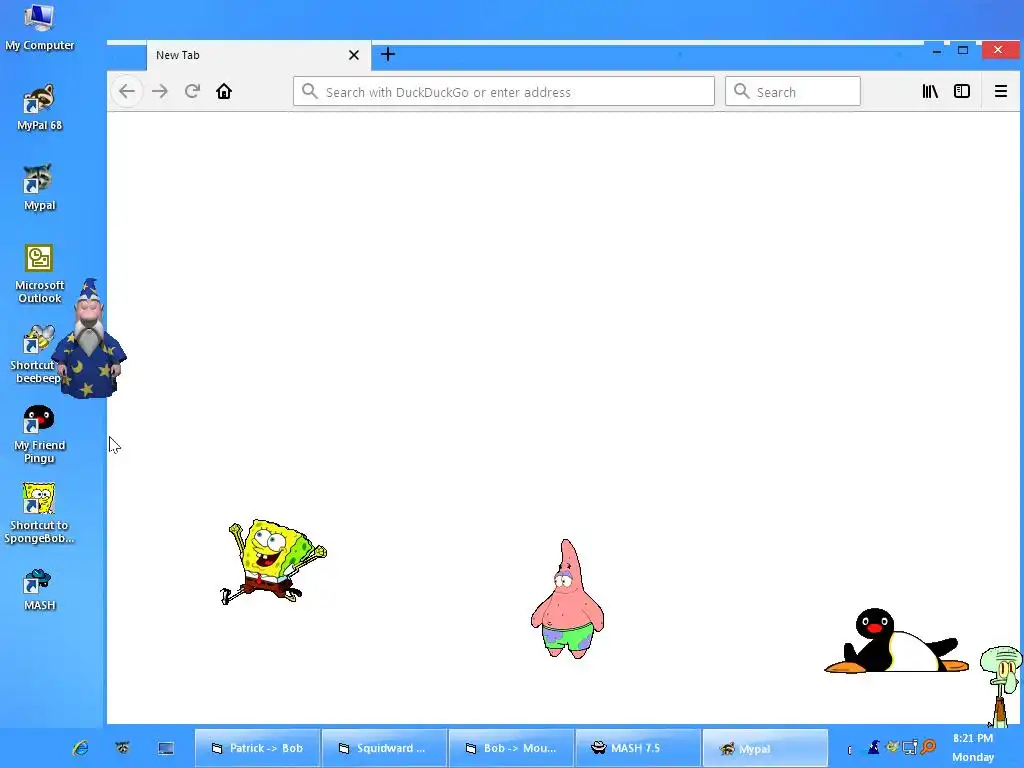Click the orange magnifier tray icon
This screenshot has width=1024, height=768.
coord(928,746)
